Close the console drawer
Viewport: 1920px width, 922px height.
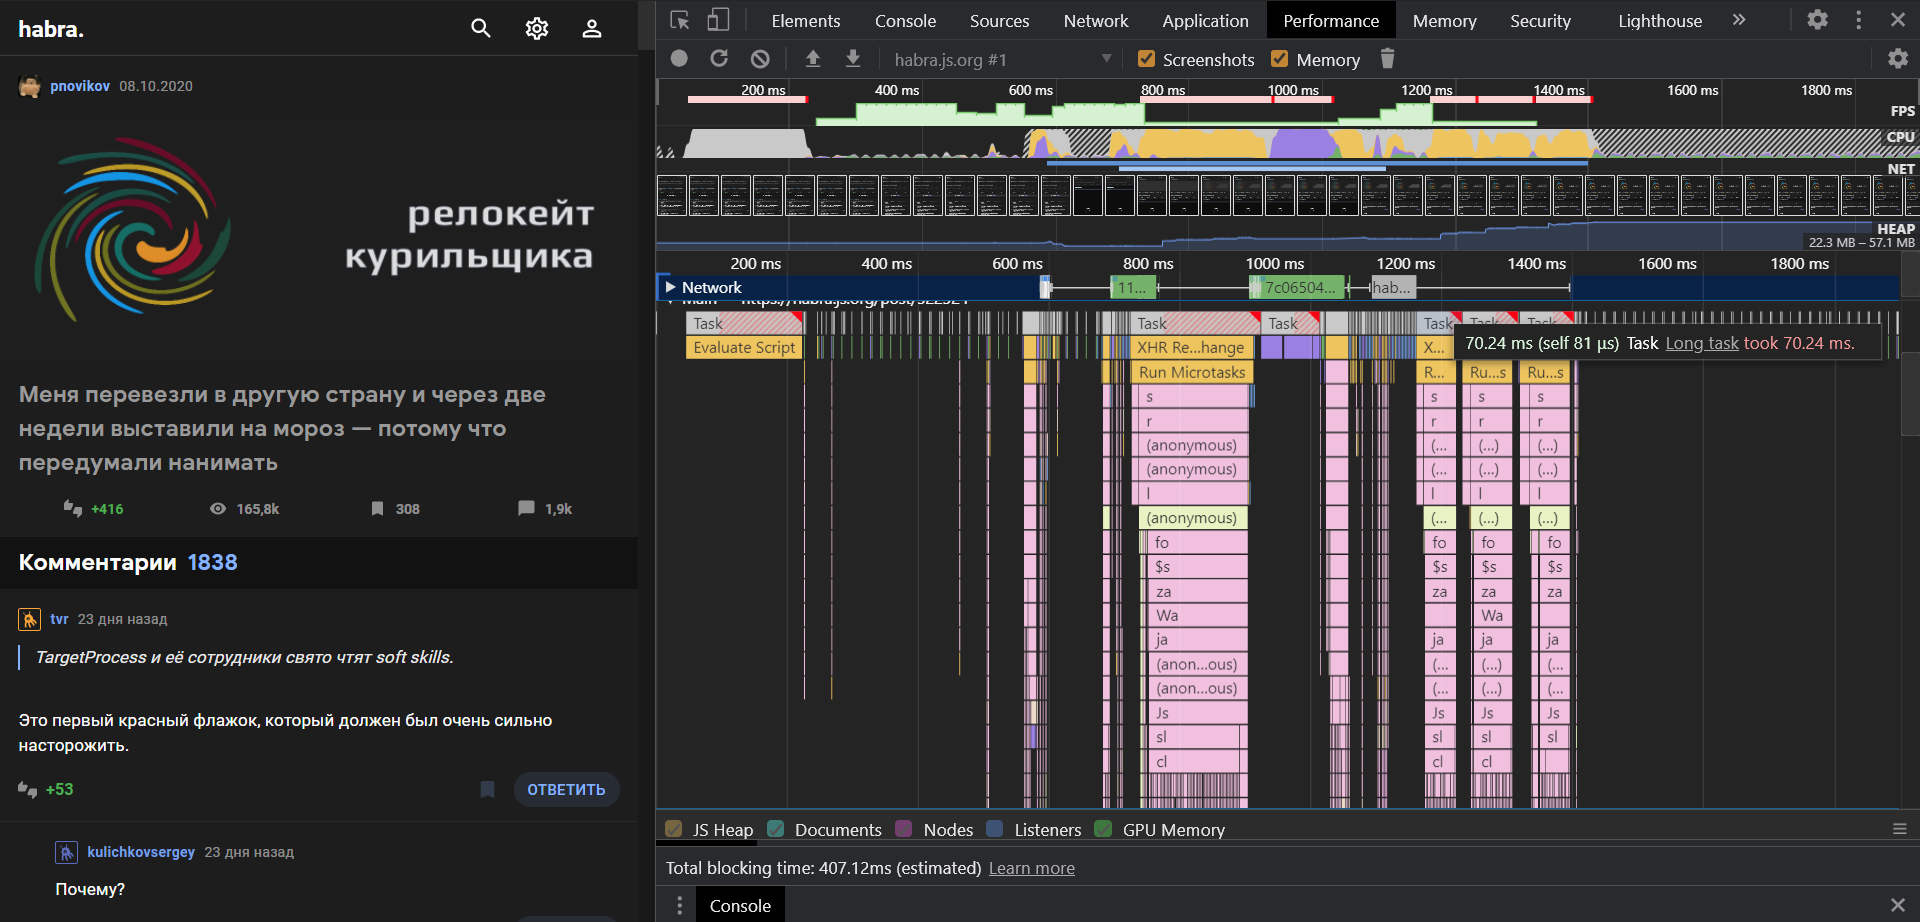[1897, 905]
